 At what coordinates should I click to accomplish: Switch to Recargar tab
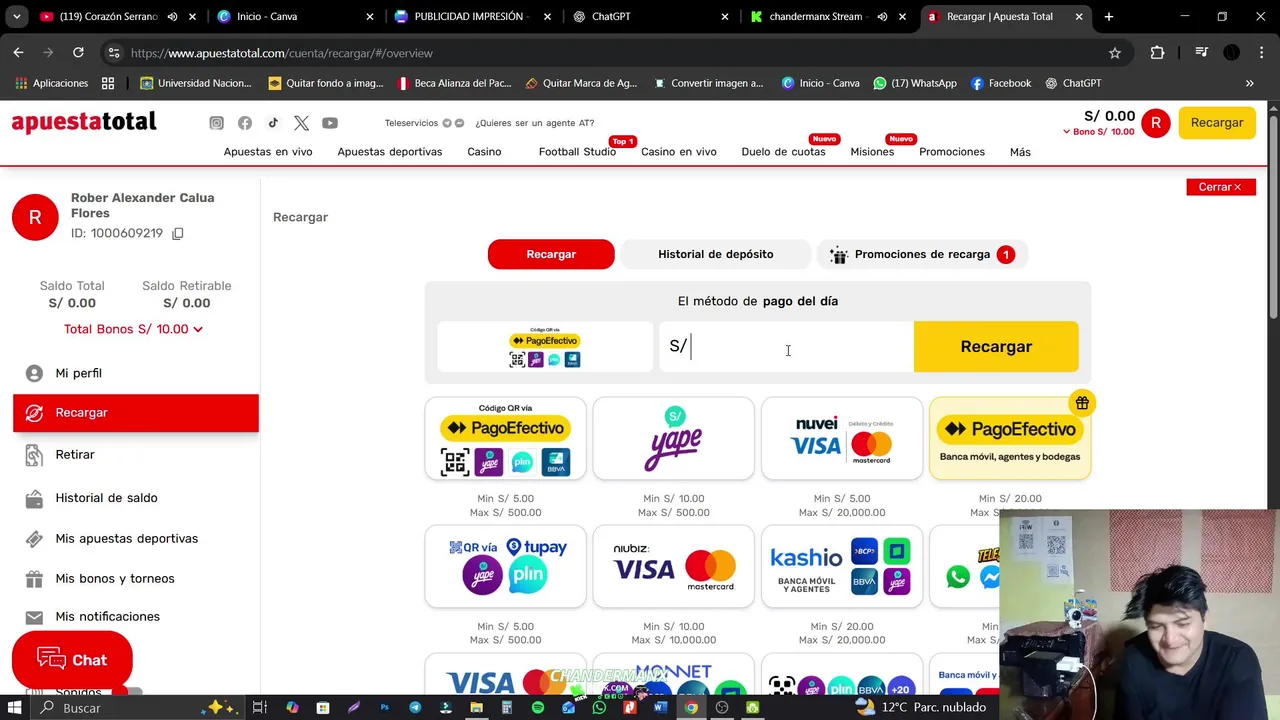pyautogui.click(x=551, y=254)
